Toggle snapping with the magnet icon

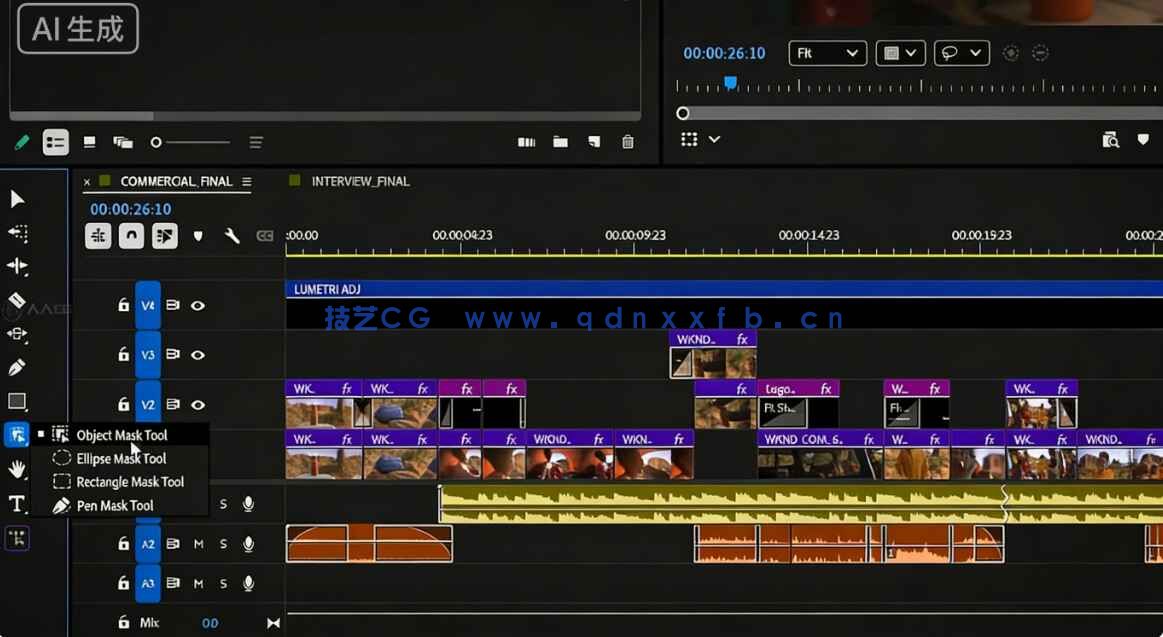(x=130, y=235)
